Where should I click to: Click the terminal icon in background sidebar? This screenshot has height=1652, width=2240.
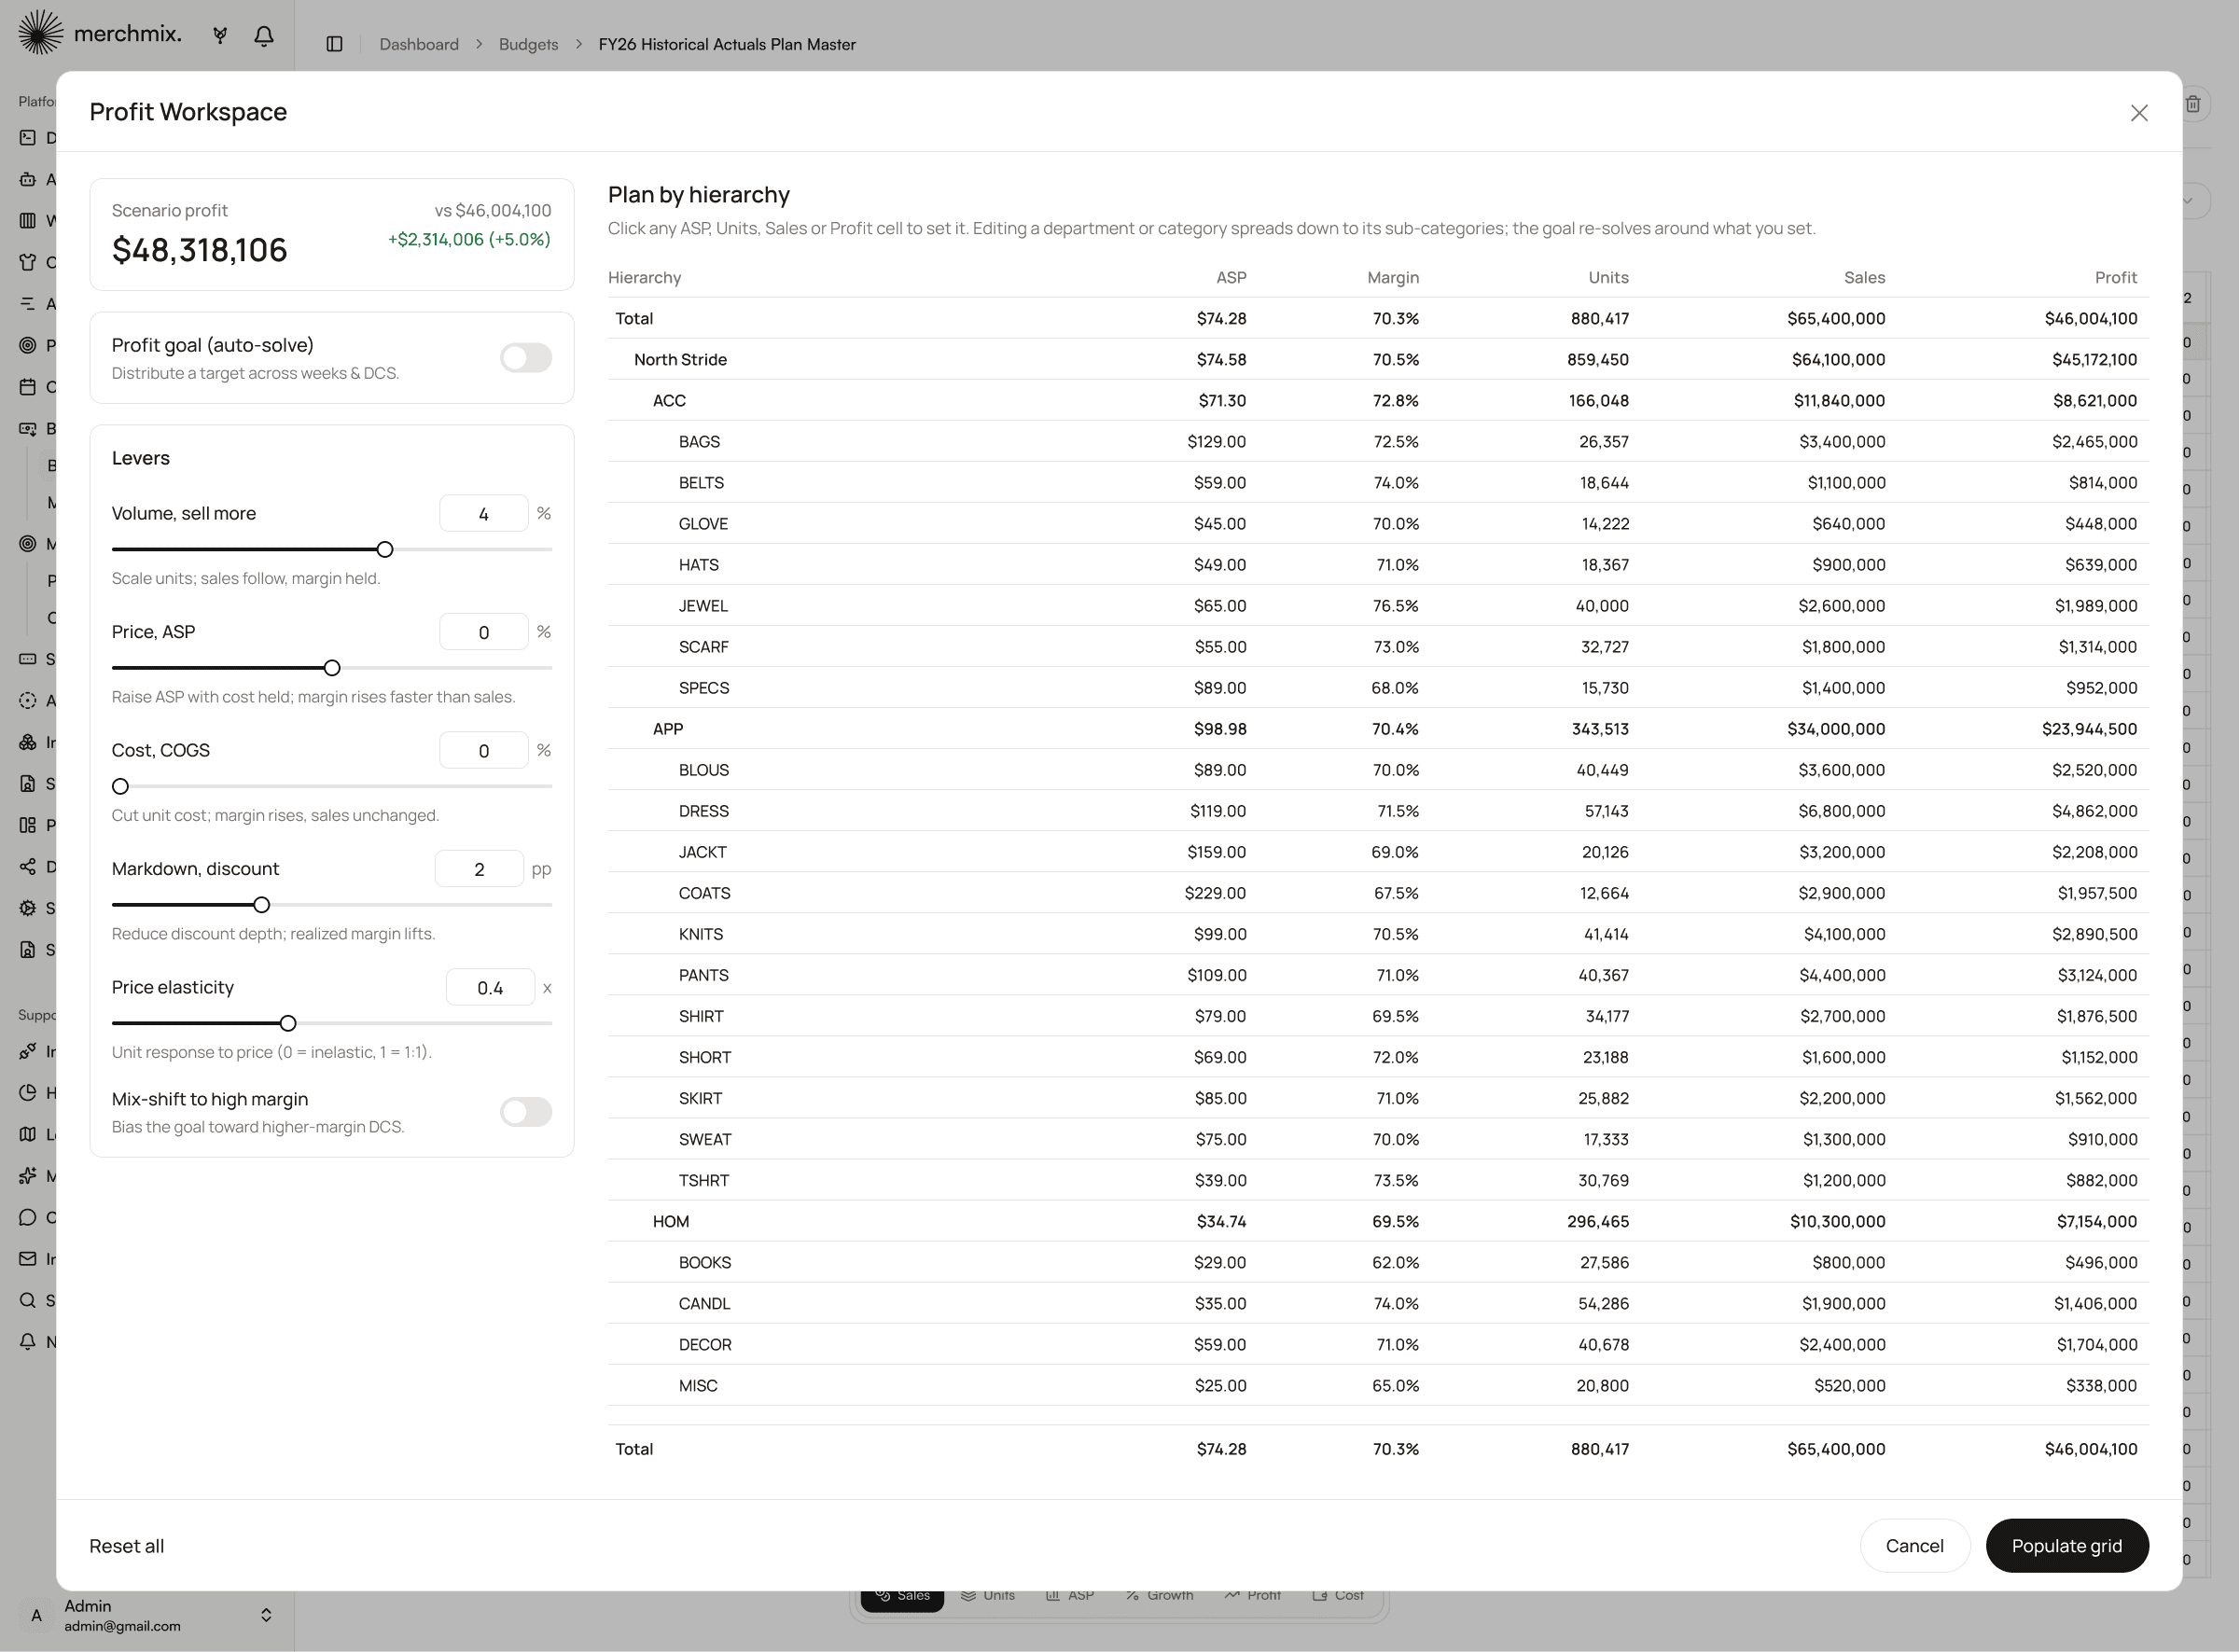[x=28, y=138]
